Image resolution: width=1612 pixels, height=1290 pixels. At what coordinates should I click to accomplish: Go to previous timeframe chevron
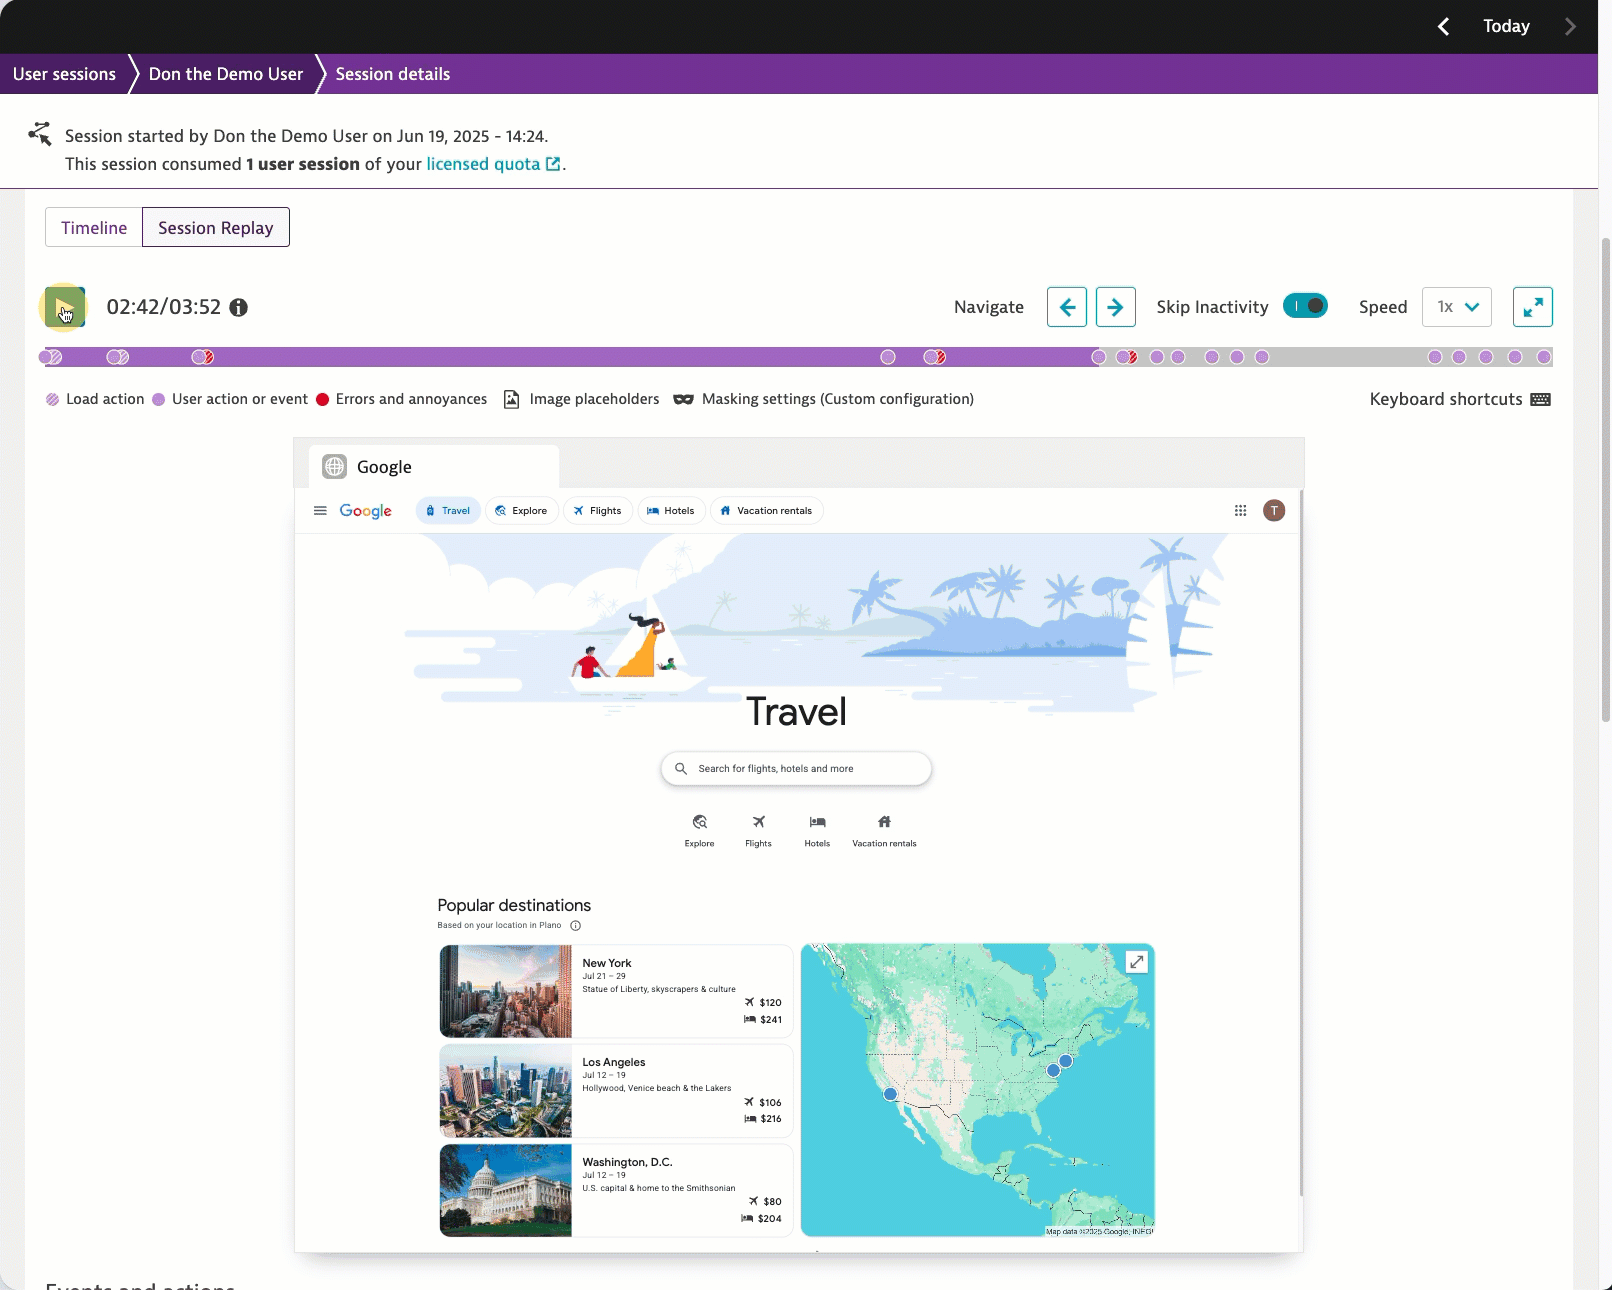[x=1444, y=26]
